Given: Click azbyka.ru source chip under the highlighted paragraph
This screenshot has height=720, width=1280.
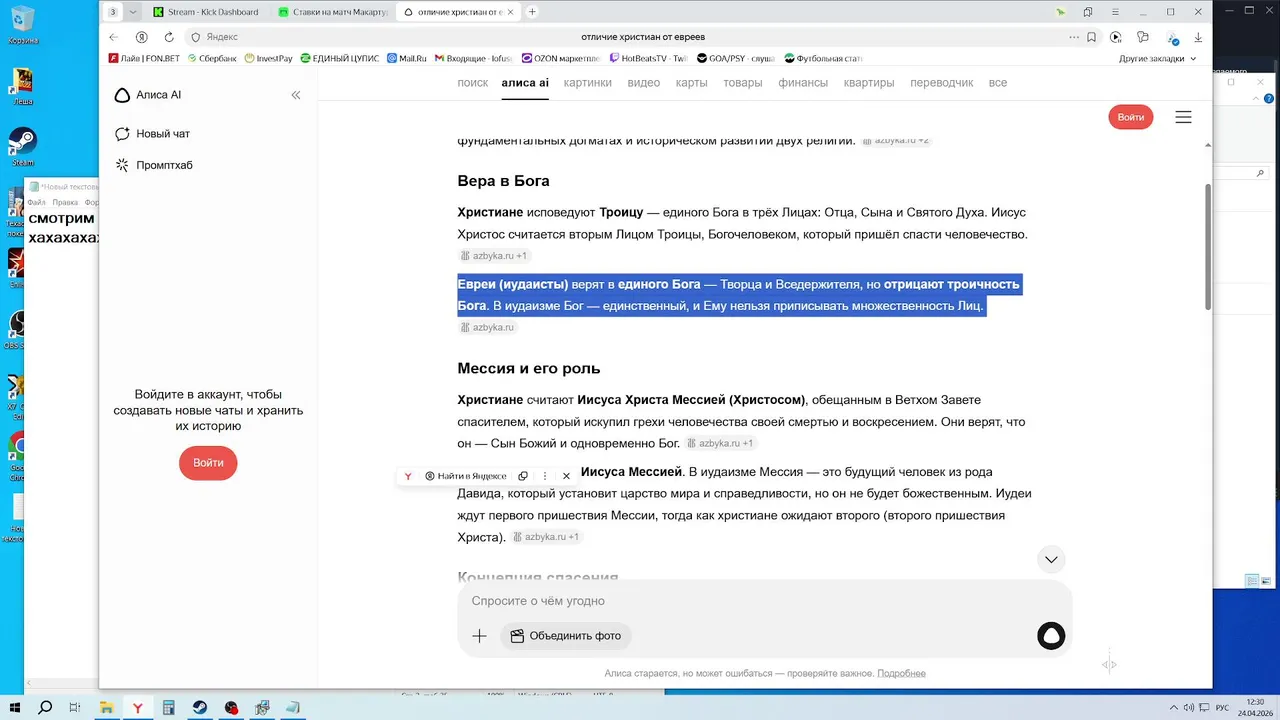Looking at the screenshot, I should (487, 327).
